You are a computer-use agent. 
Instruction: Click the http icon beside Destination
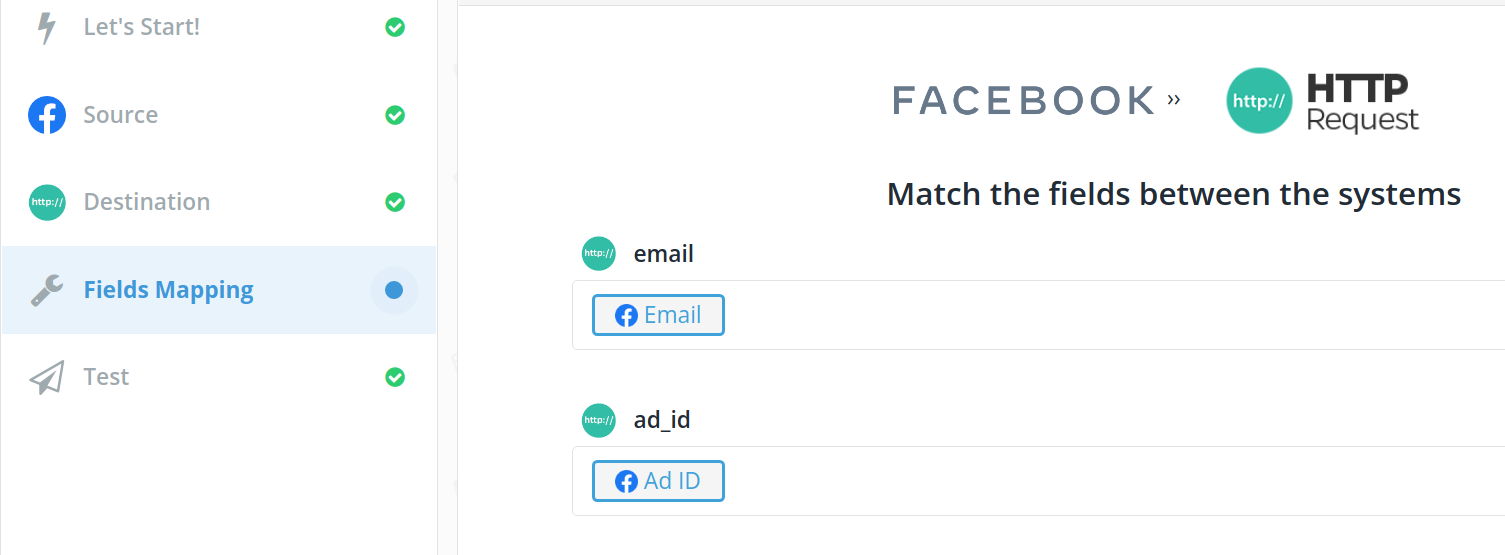[x=47, y=202]
